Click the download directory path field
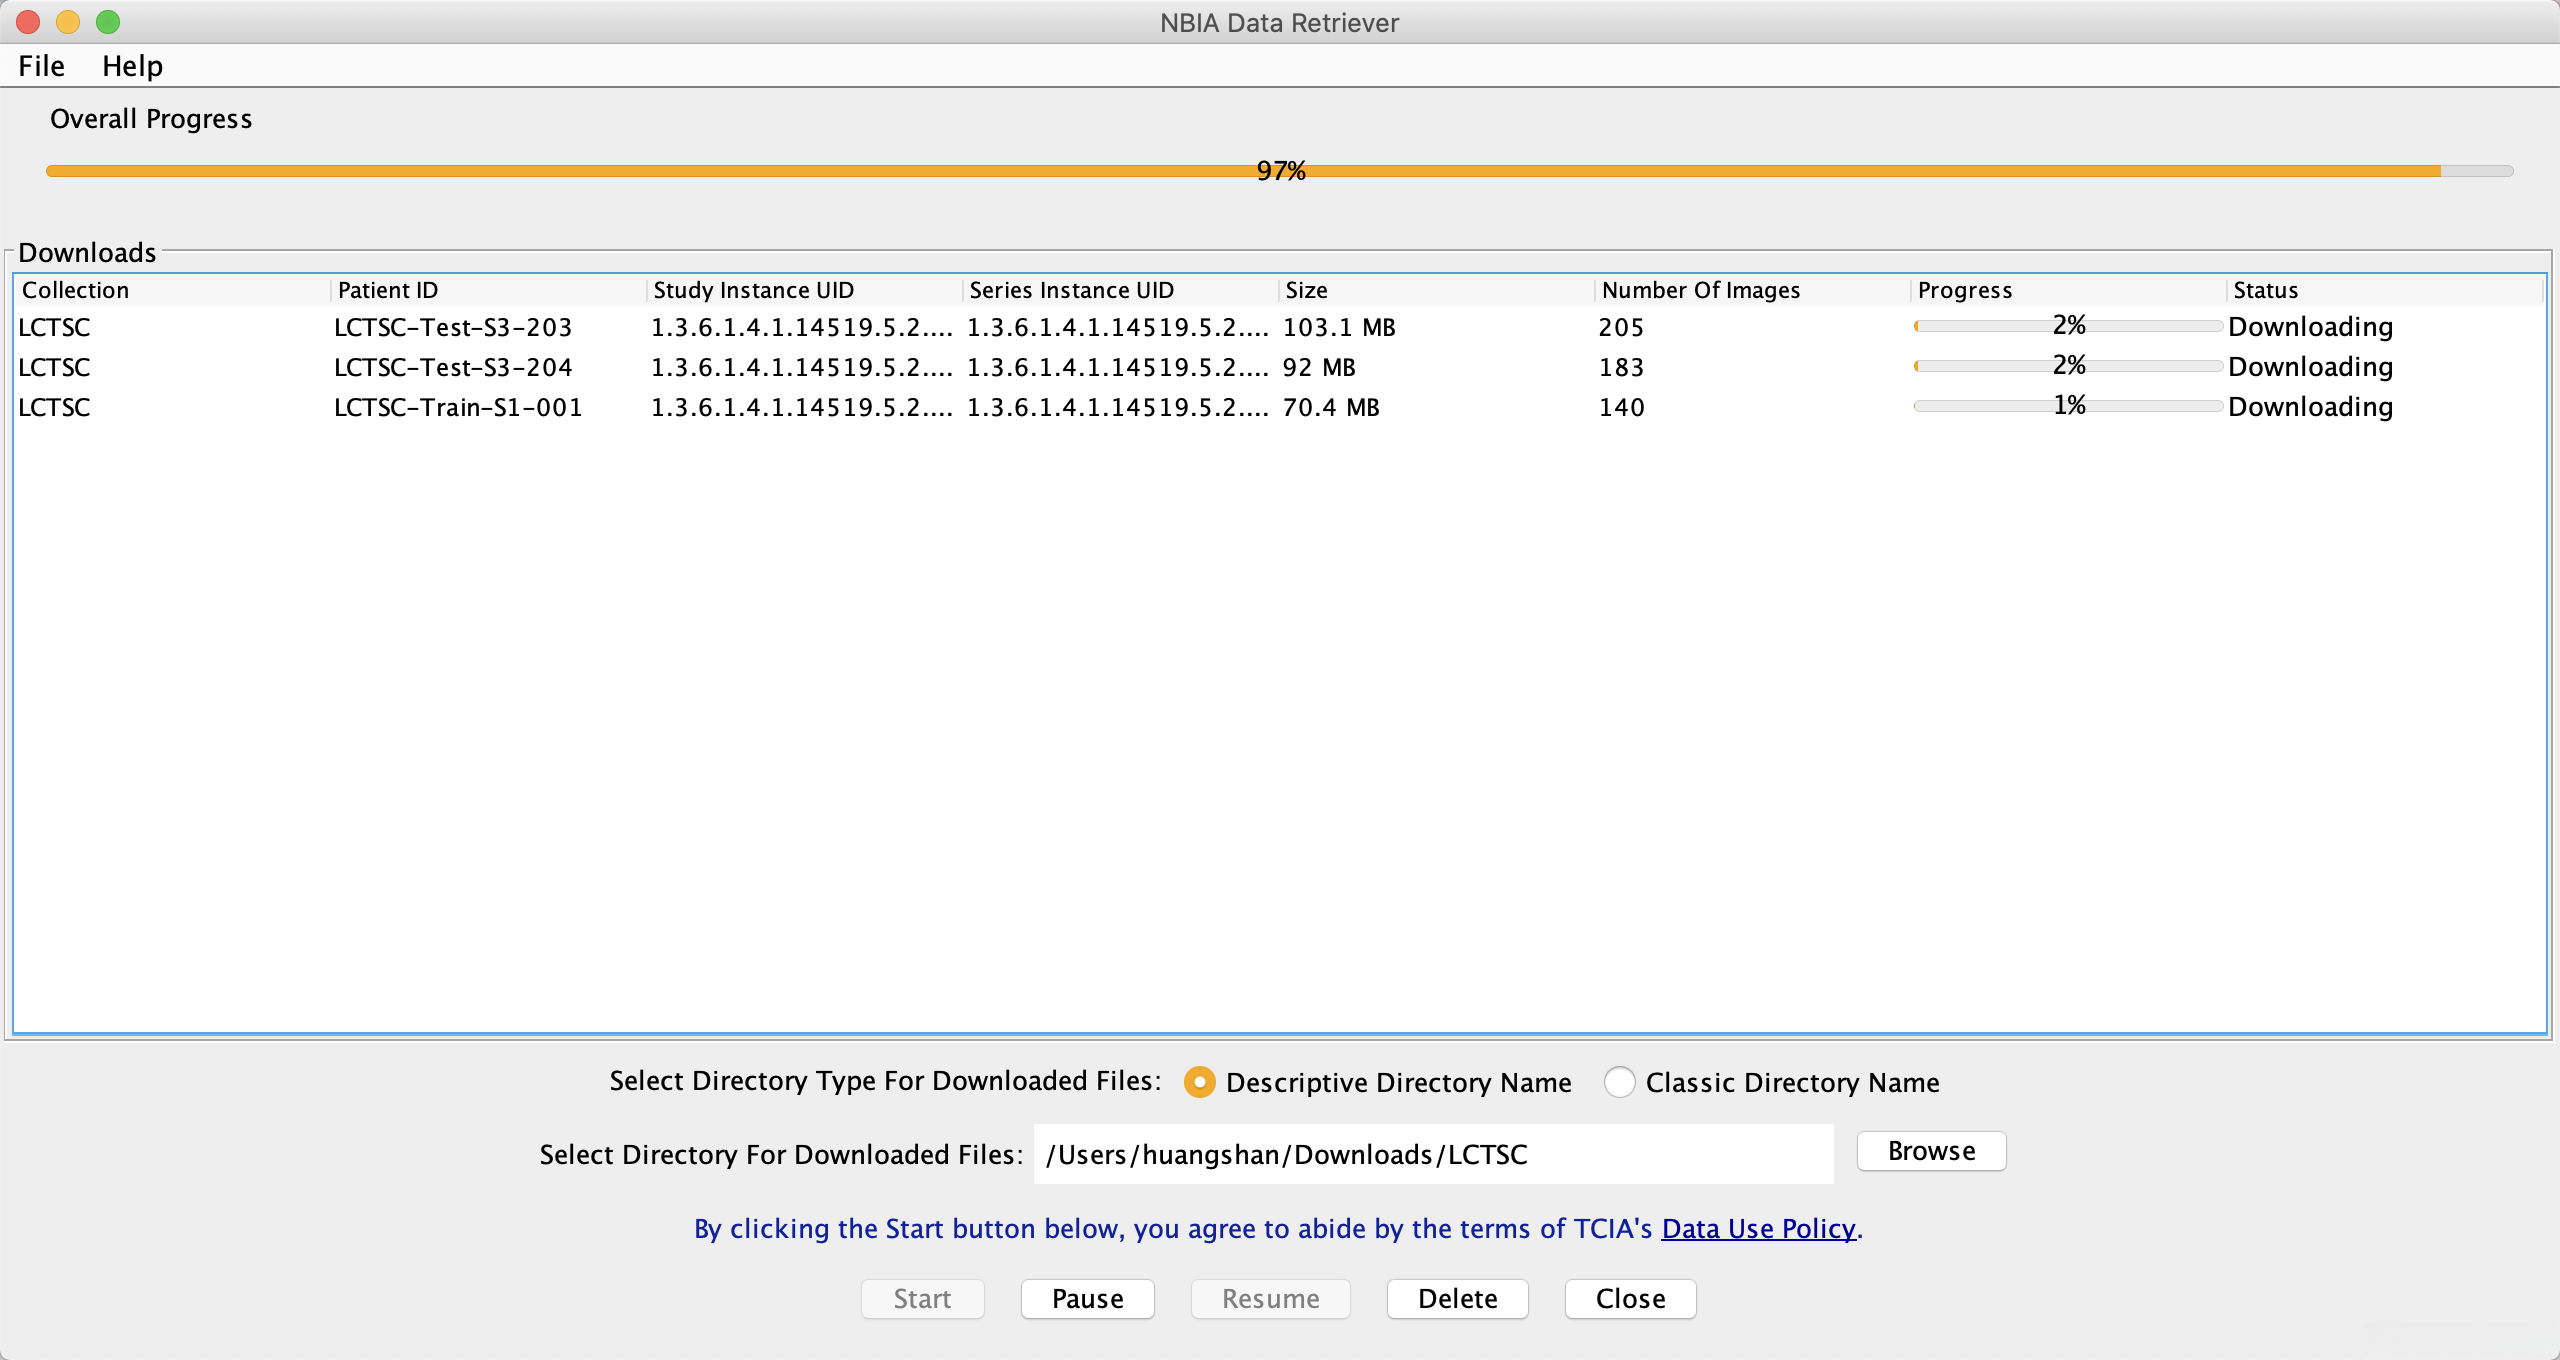This screenshot has width=2560, height=1360. tap(1433, 1154)
